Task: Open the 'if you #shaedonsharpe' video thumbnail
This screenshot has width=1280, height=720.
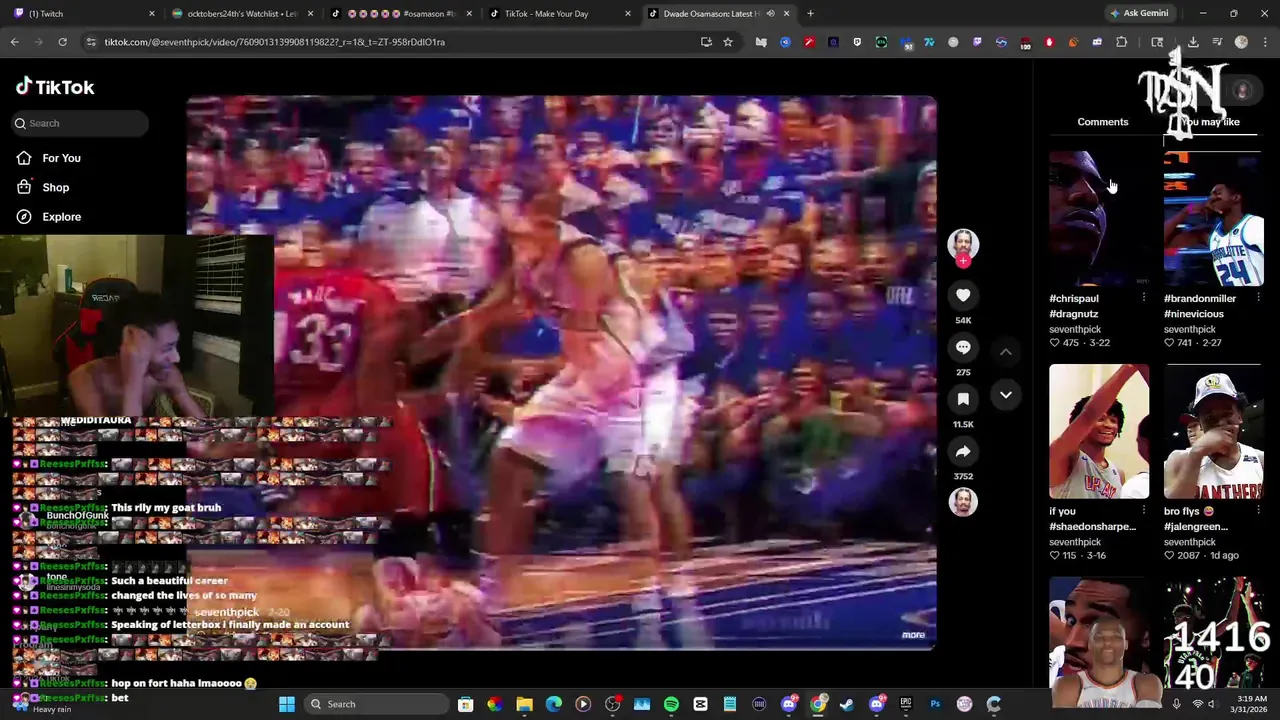Action: [1099, 431]
